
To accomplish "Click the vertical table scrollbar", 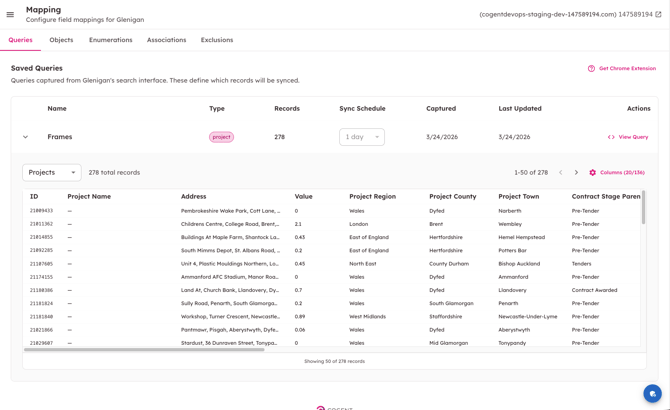I will point(644,208).
